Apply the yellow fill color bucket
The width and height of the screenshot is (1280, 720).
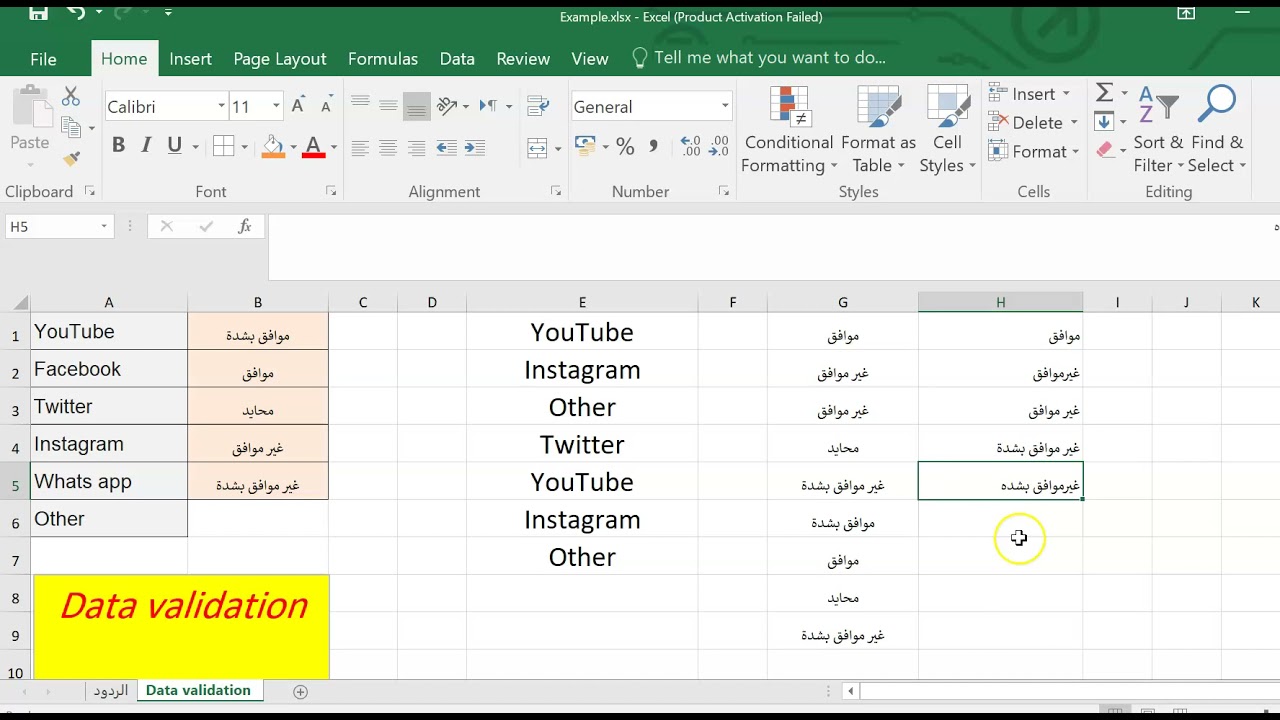pos(273,146)
